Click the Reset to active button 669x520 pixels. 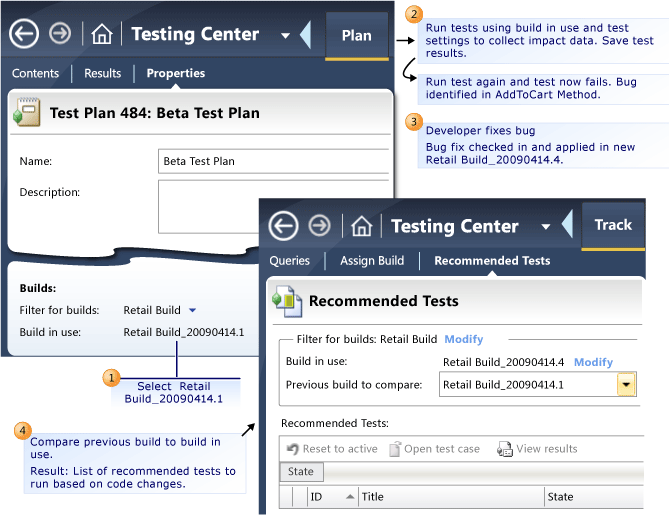(x=332, y=449)
